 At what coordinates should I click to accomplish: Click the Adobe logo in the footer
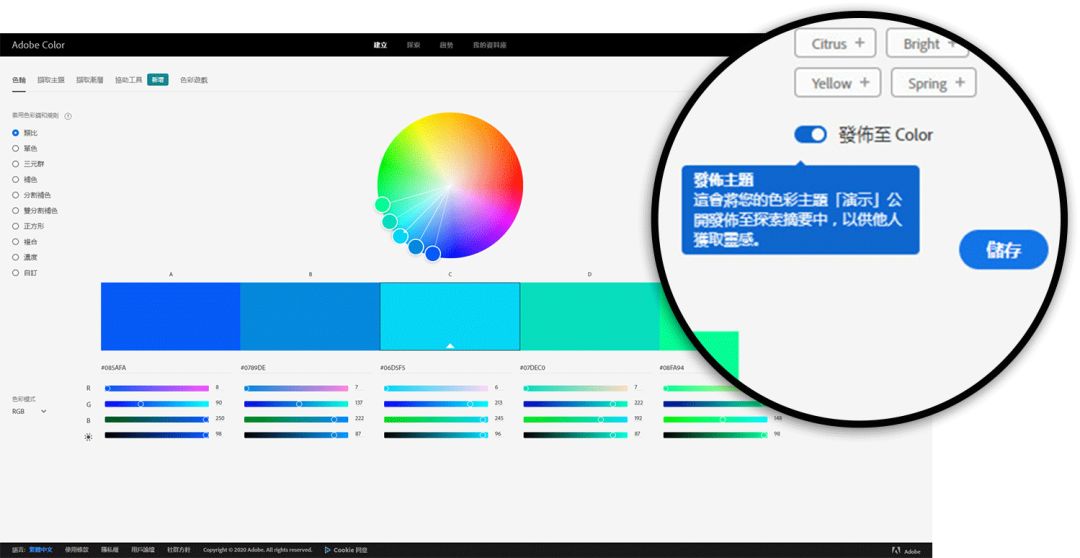pyautogui.click(x=896, y=551)
